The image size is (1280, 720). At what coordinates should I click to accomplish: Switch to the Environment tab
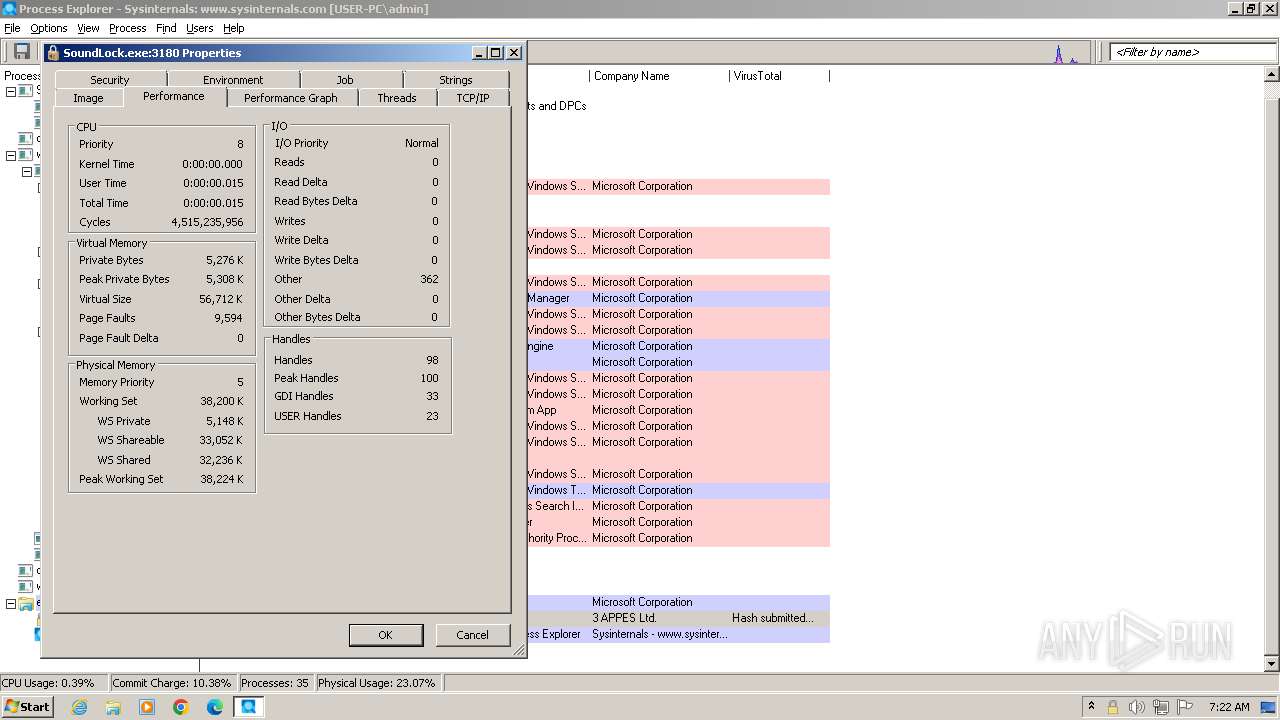(x=233, y=80)
